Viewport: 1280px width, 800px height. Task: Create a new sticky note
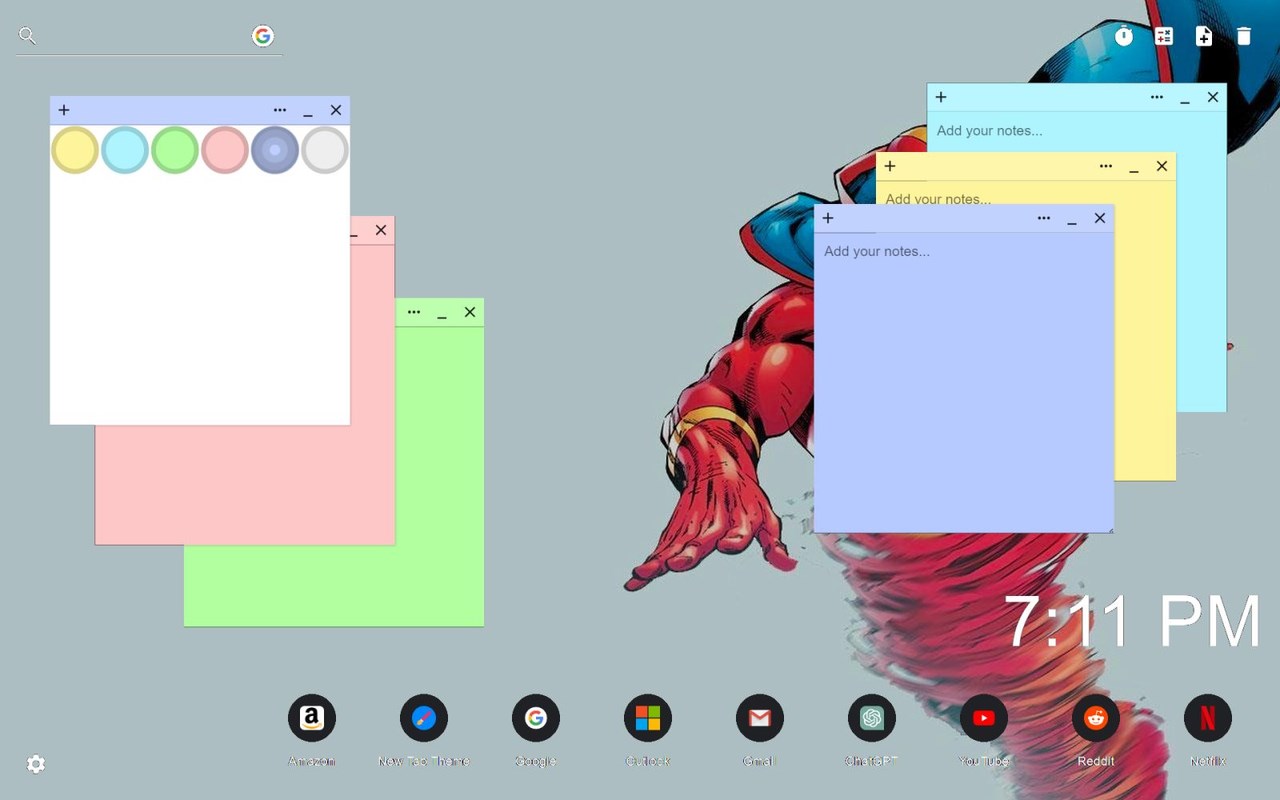pyautogui.click(x=1204, y=36)
